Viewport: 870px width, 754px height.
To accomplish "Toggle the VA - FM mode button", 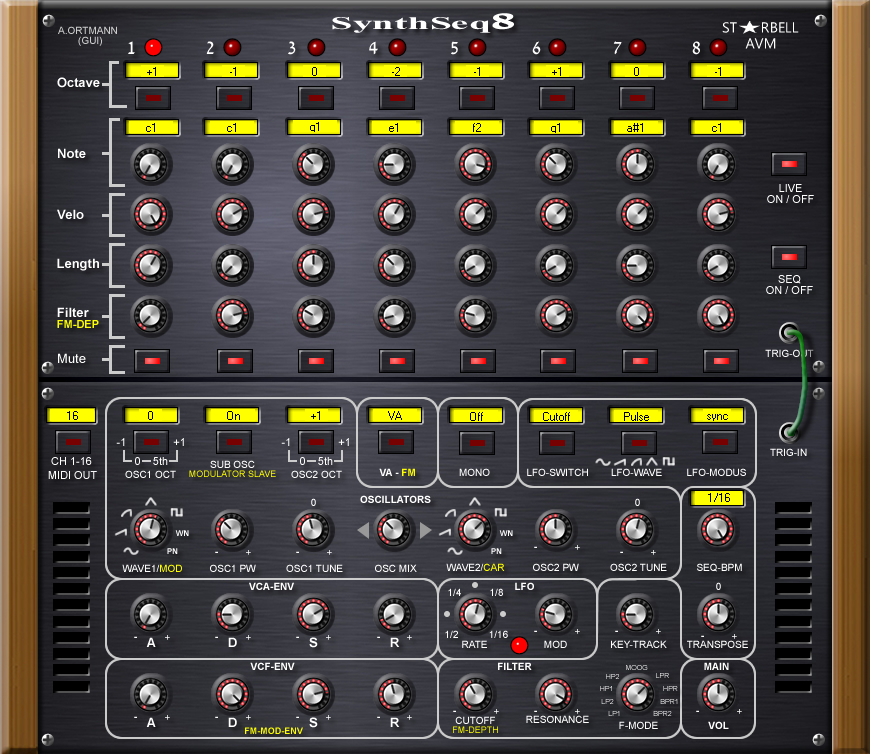I will coord(396,442).
